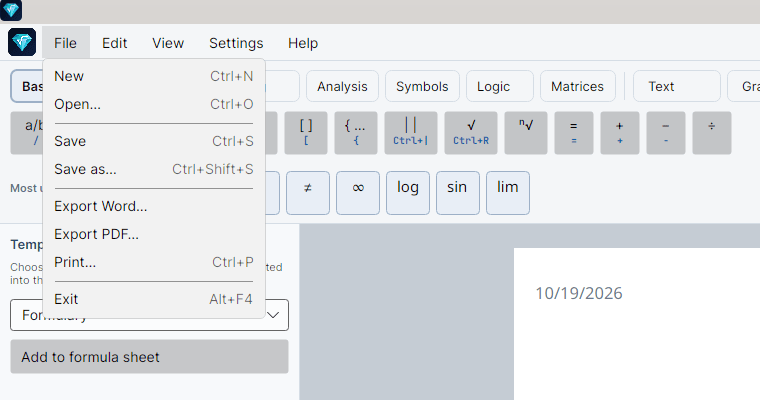Viewport: 760px width, 400px height.
Task: Insert log function
Action: [408, 192]
